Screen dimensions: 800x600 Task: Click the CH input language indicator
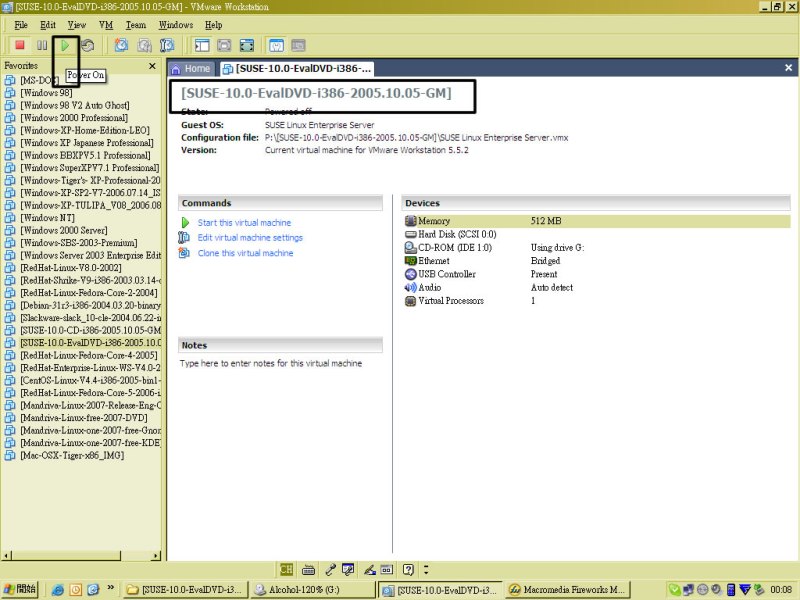tap(286, 569)
